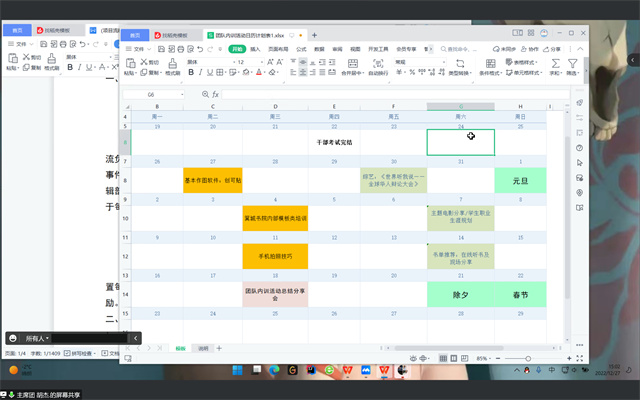Click the zoom slider in the status bar
Viewport: 640px width, 400px height.
(528, 358)
